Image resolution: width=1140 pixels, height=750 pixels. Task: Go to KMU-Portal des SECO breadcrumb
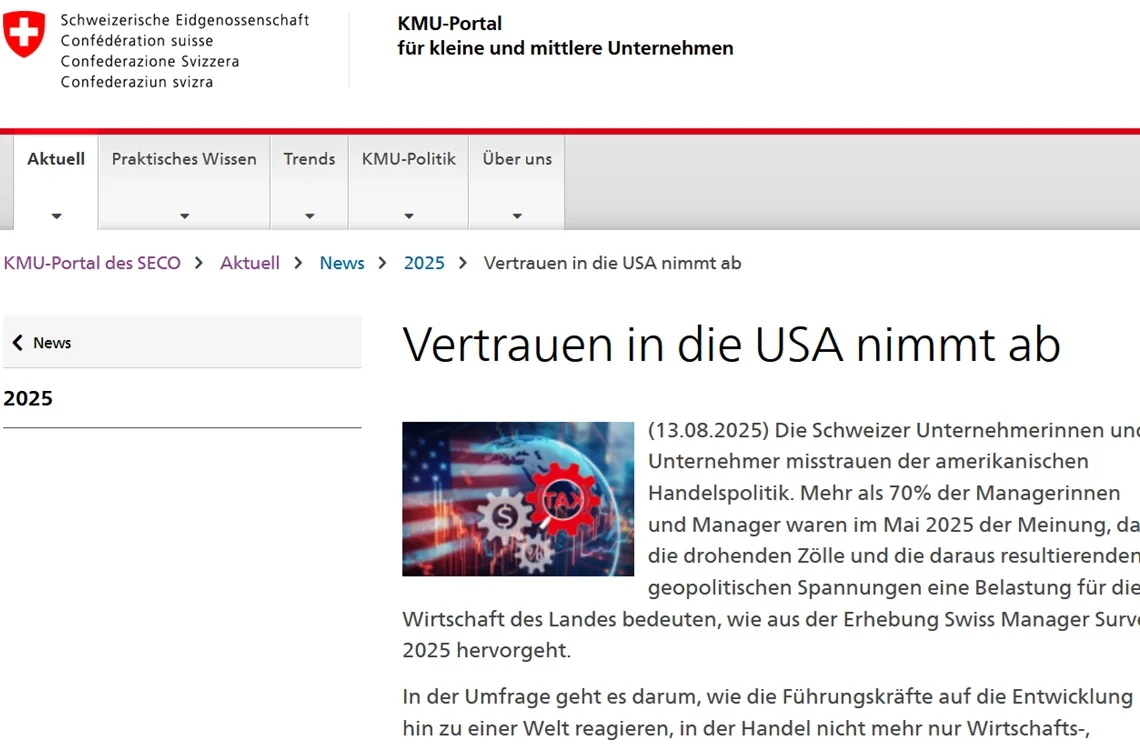pyautogui.click(x=92, y=263)
